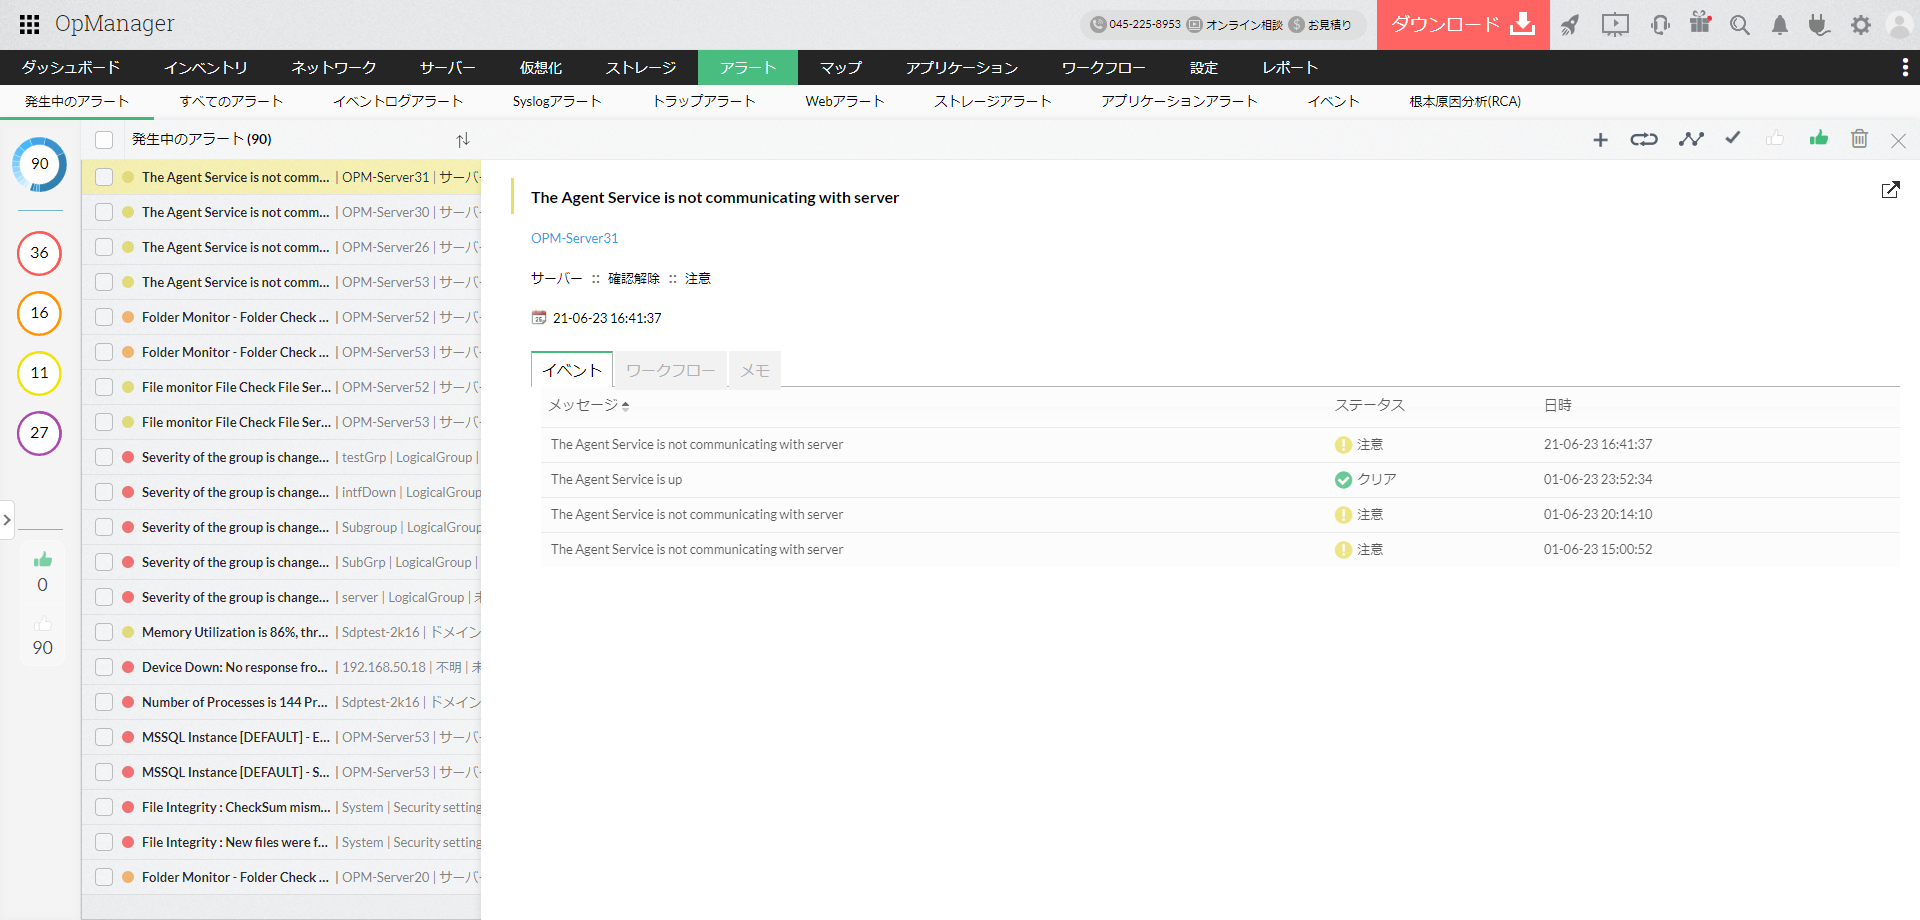Filter by orange circle showing 16
The width and height of the screenshot is (1920, 920).
click(x=40, y=313)
